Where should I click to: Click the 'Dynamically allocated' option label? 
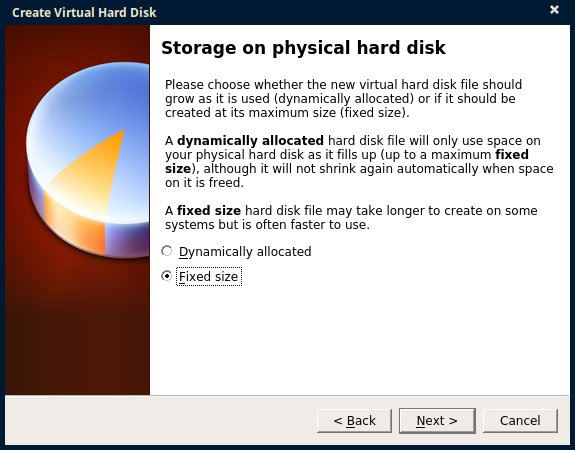pyautogui.click(x=245, y=252)
